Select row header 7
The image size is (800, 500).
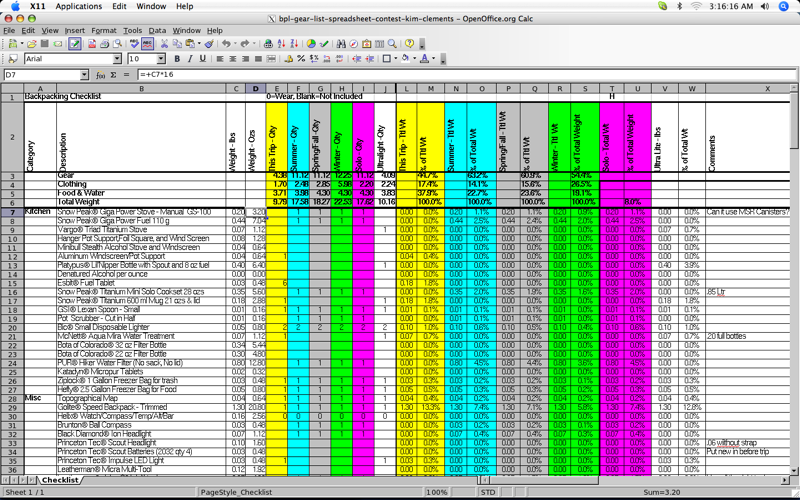[x=12, y=212]
